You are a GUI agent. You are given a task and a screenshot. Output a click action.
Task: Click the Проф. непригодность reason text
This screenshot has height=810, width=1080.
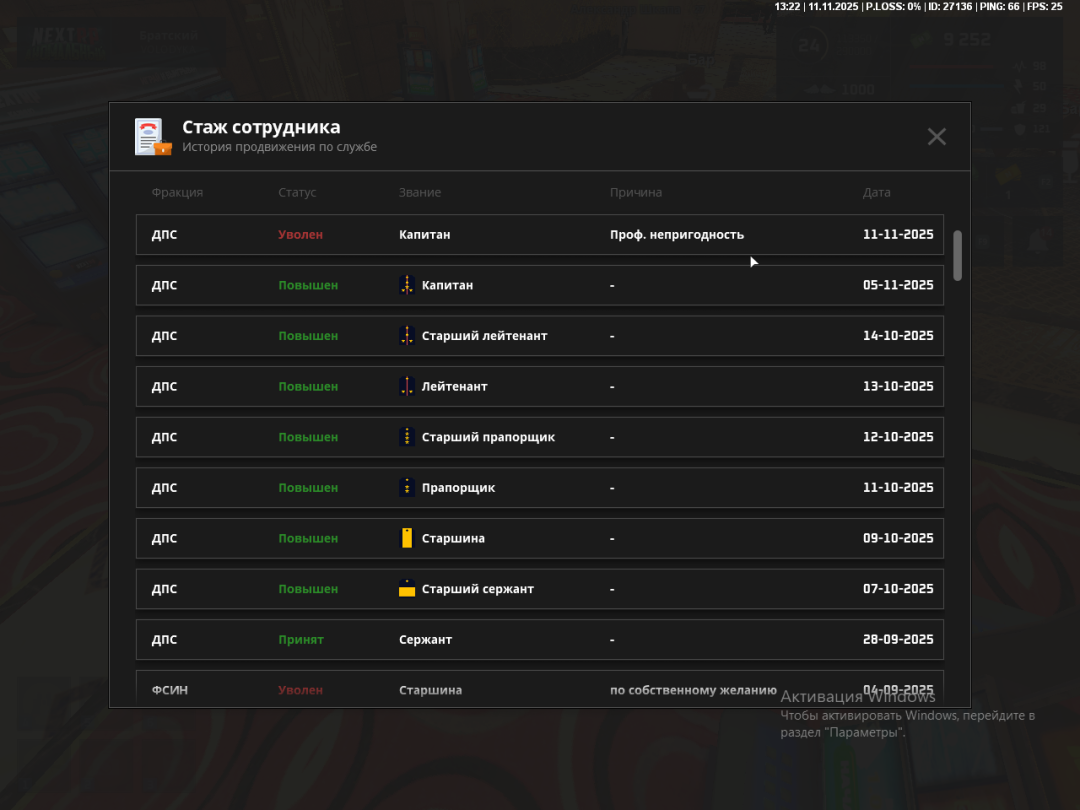coord(677,235)
